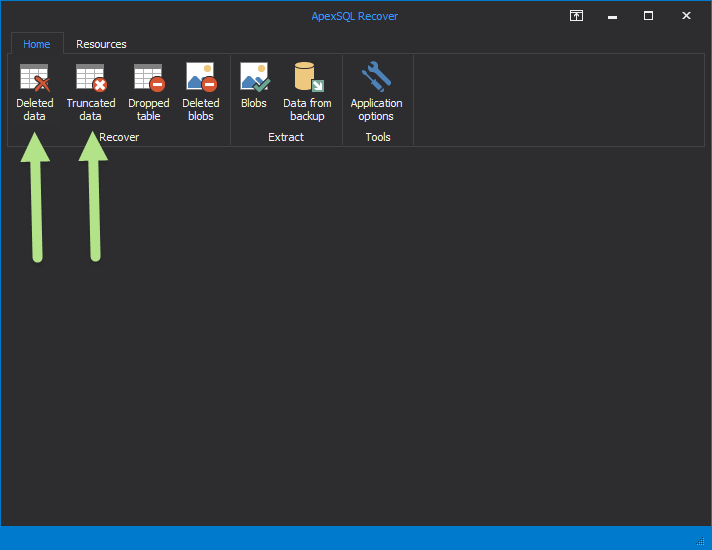The image size is (712, 550).
Task: Collapse the ribbon using the title bar icon
Action: click(576, 16)
